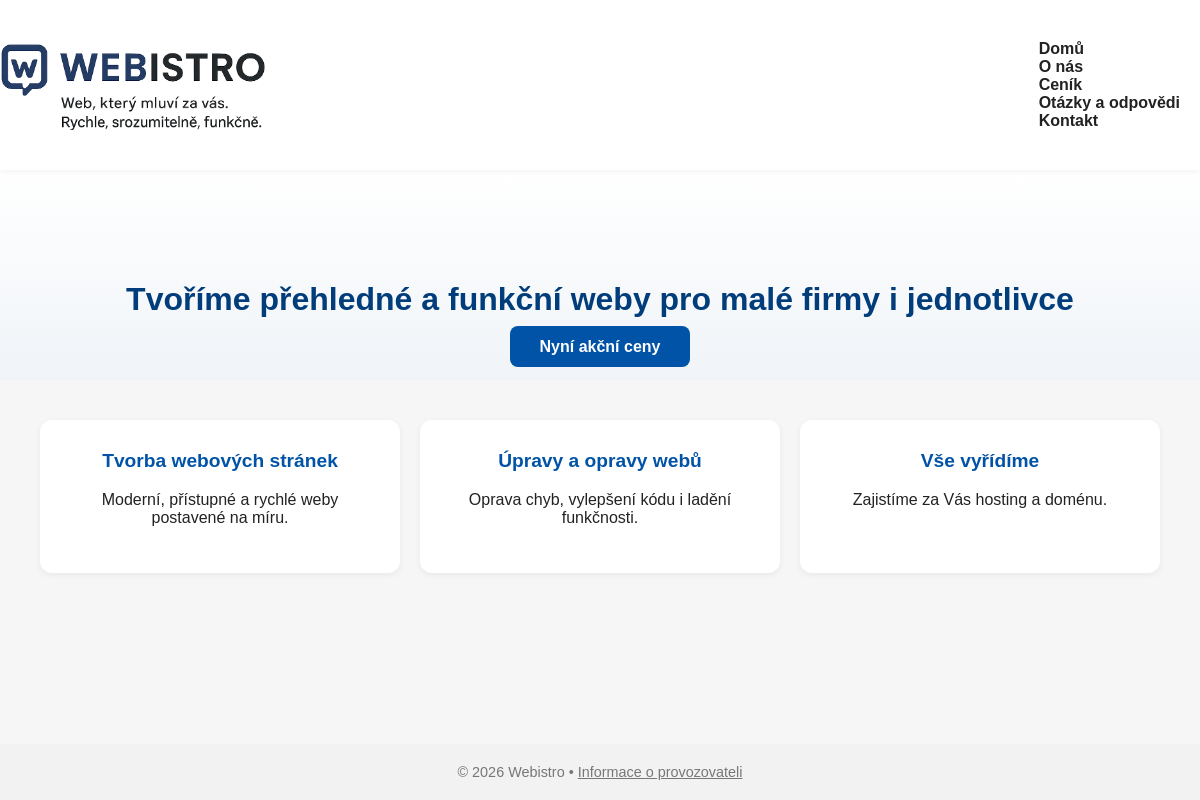1200x800 pixels.
Task: Click the hero headline about funkční weby
Action: tap(599, 298)
